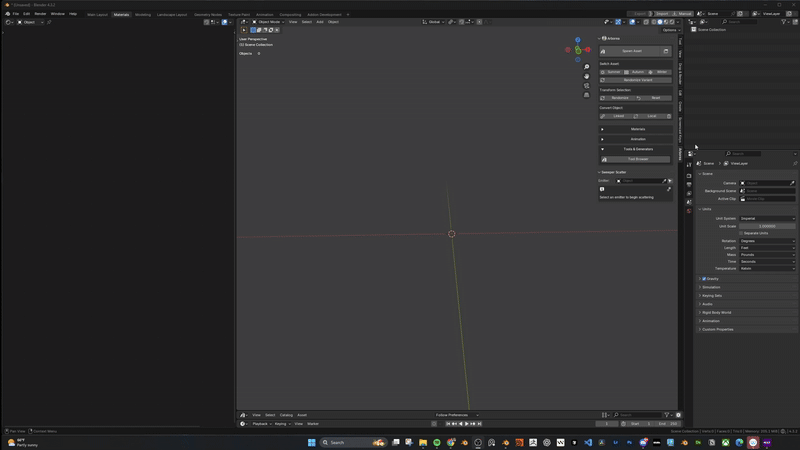The image size is (800, 450).
Task: Toggle the Gravity checkbox
Action: (704, 279)
